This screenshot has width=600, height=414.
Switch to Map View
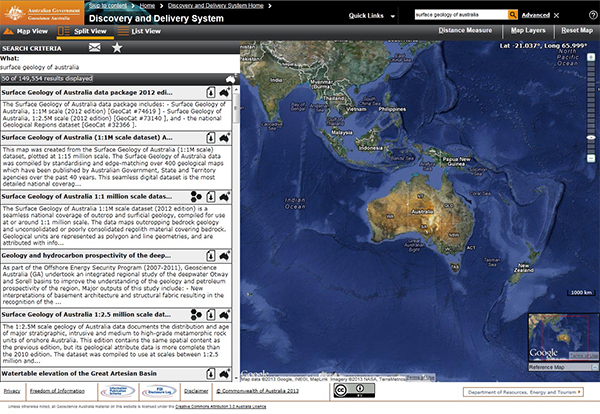28,31
